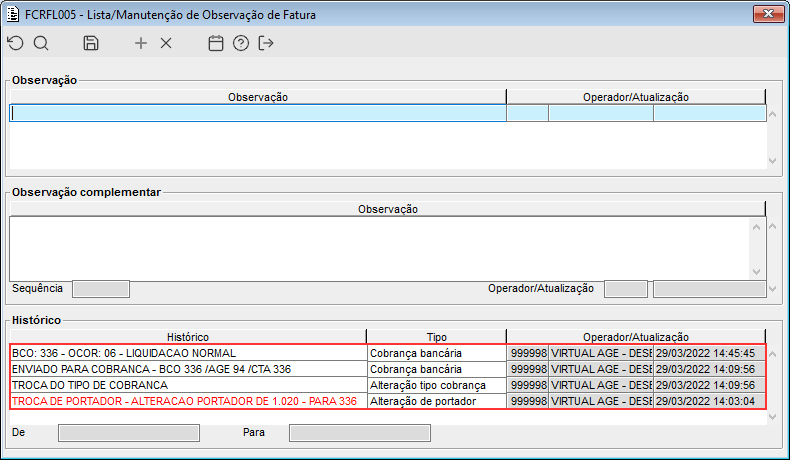Image resolution: width=790 pixels, height=460 pixels.
Task: Click Operador/Atualização header in top grid
Action: click(x=636, y=97)
